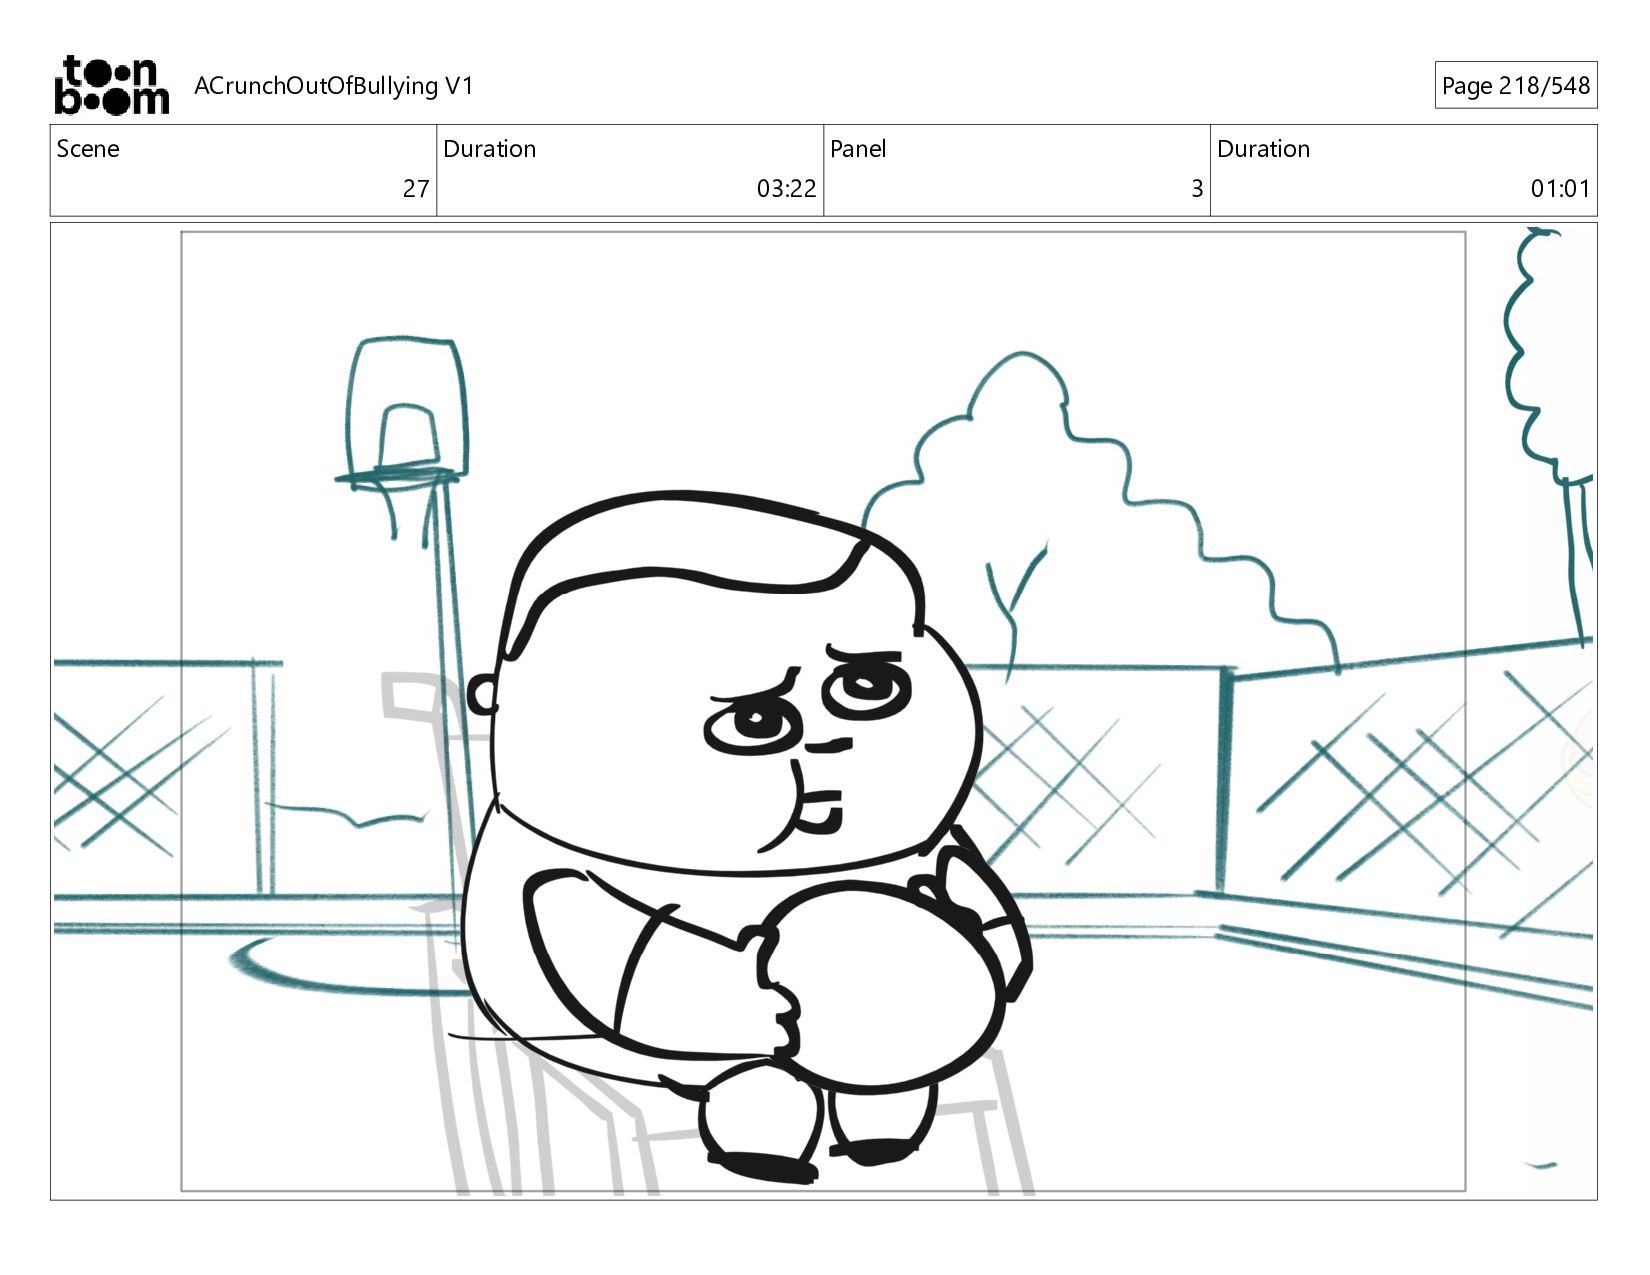Select the title 'ACrunchOutOfBullying V1'
The image size is (1650, 1275).
tap(333, 86)
